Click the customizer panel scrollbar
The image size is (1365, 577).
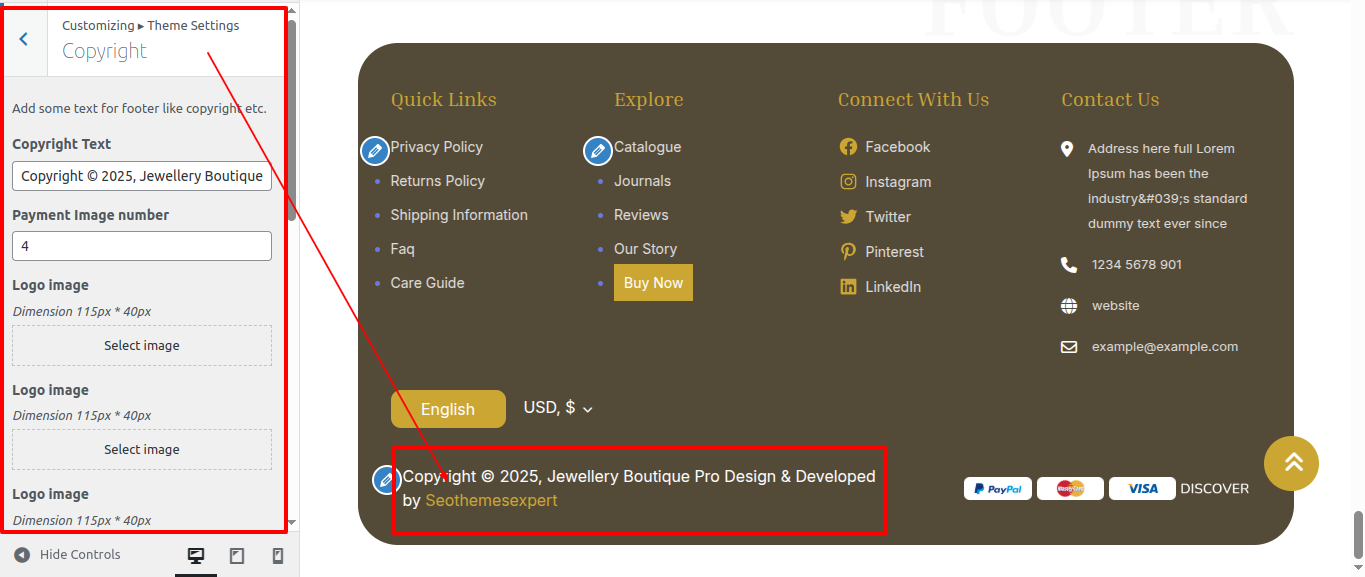[x=292, y=120]
